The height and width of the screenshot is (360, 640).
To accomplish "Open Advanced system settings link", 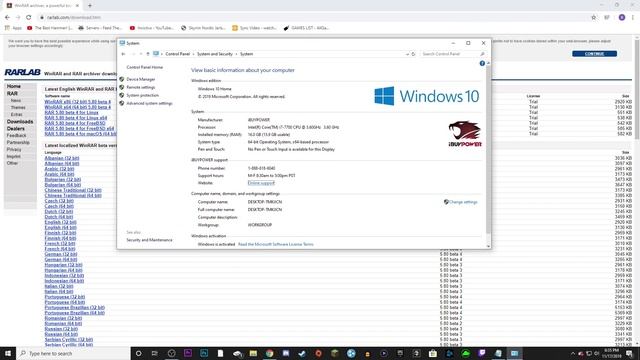I will click(149, 103).
